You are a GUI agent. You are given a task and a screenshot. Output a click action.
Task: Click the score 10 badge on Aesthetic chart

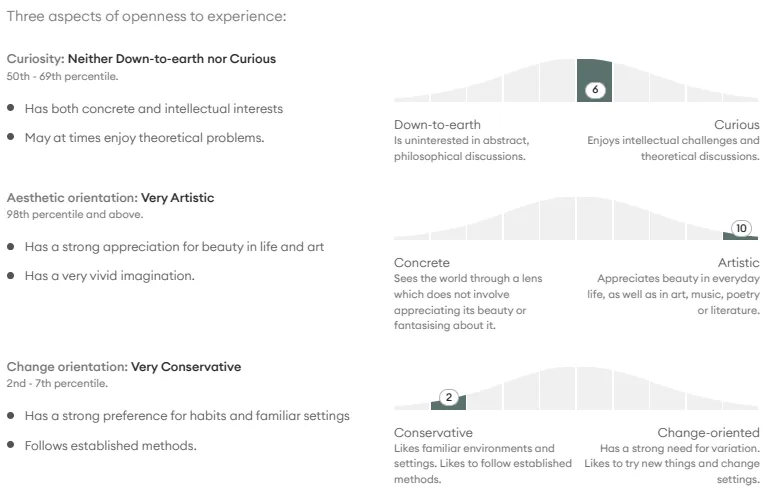(741, 228)
